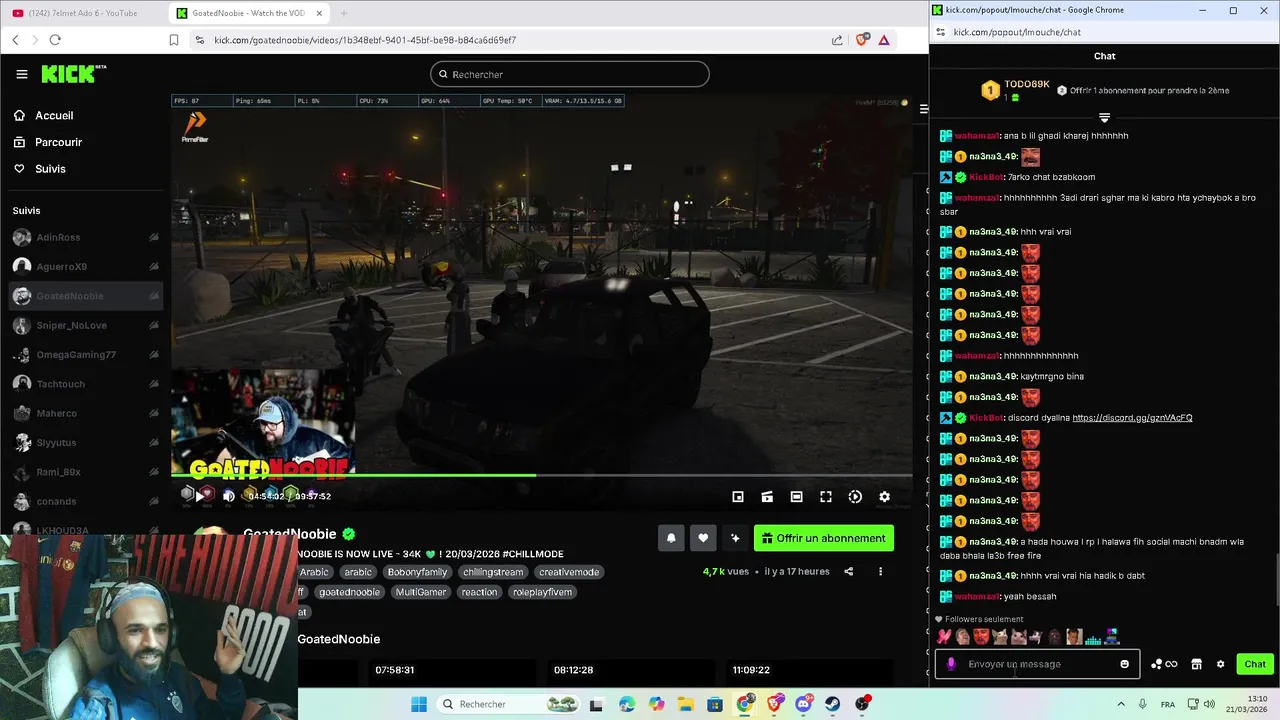Image resolution: width=1280 pixels, height=720 pixels.
Task: Send message with green Chat button
Action: pos(1255,664)
